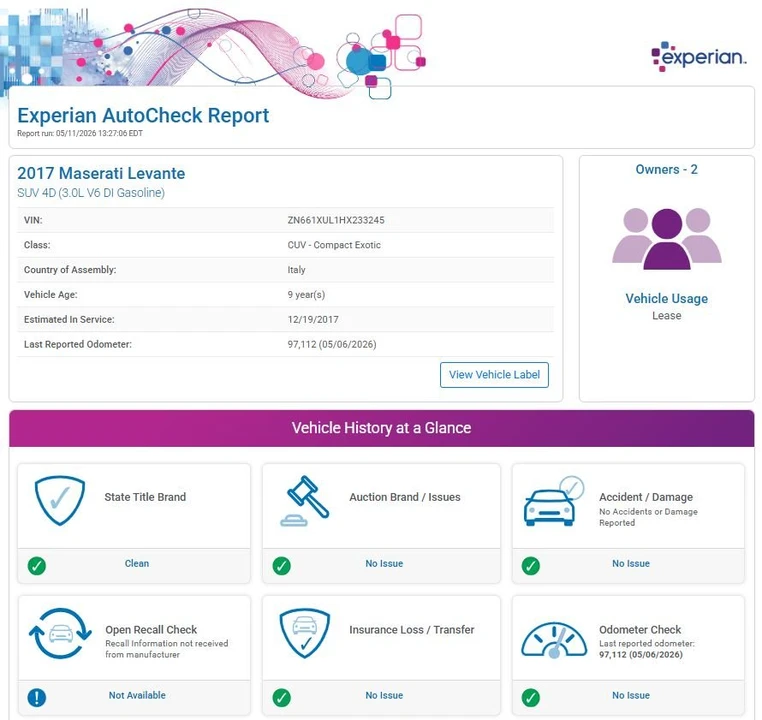The width and height of the screenshot is (762, 720).
Task: Click the Vehicle Age: label
Action: 51,294
